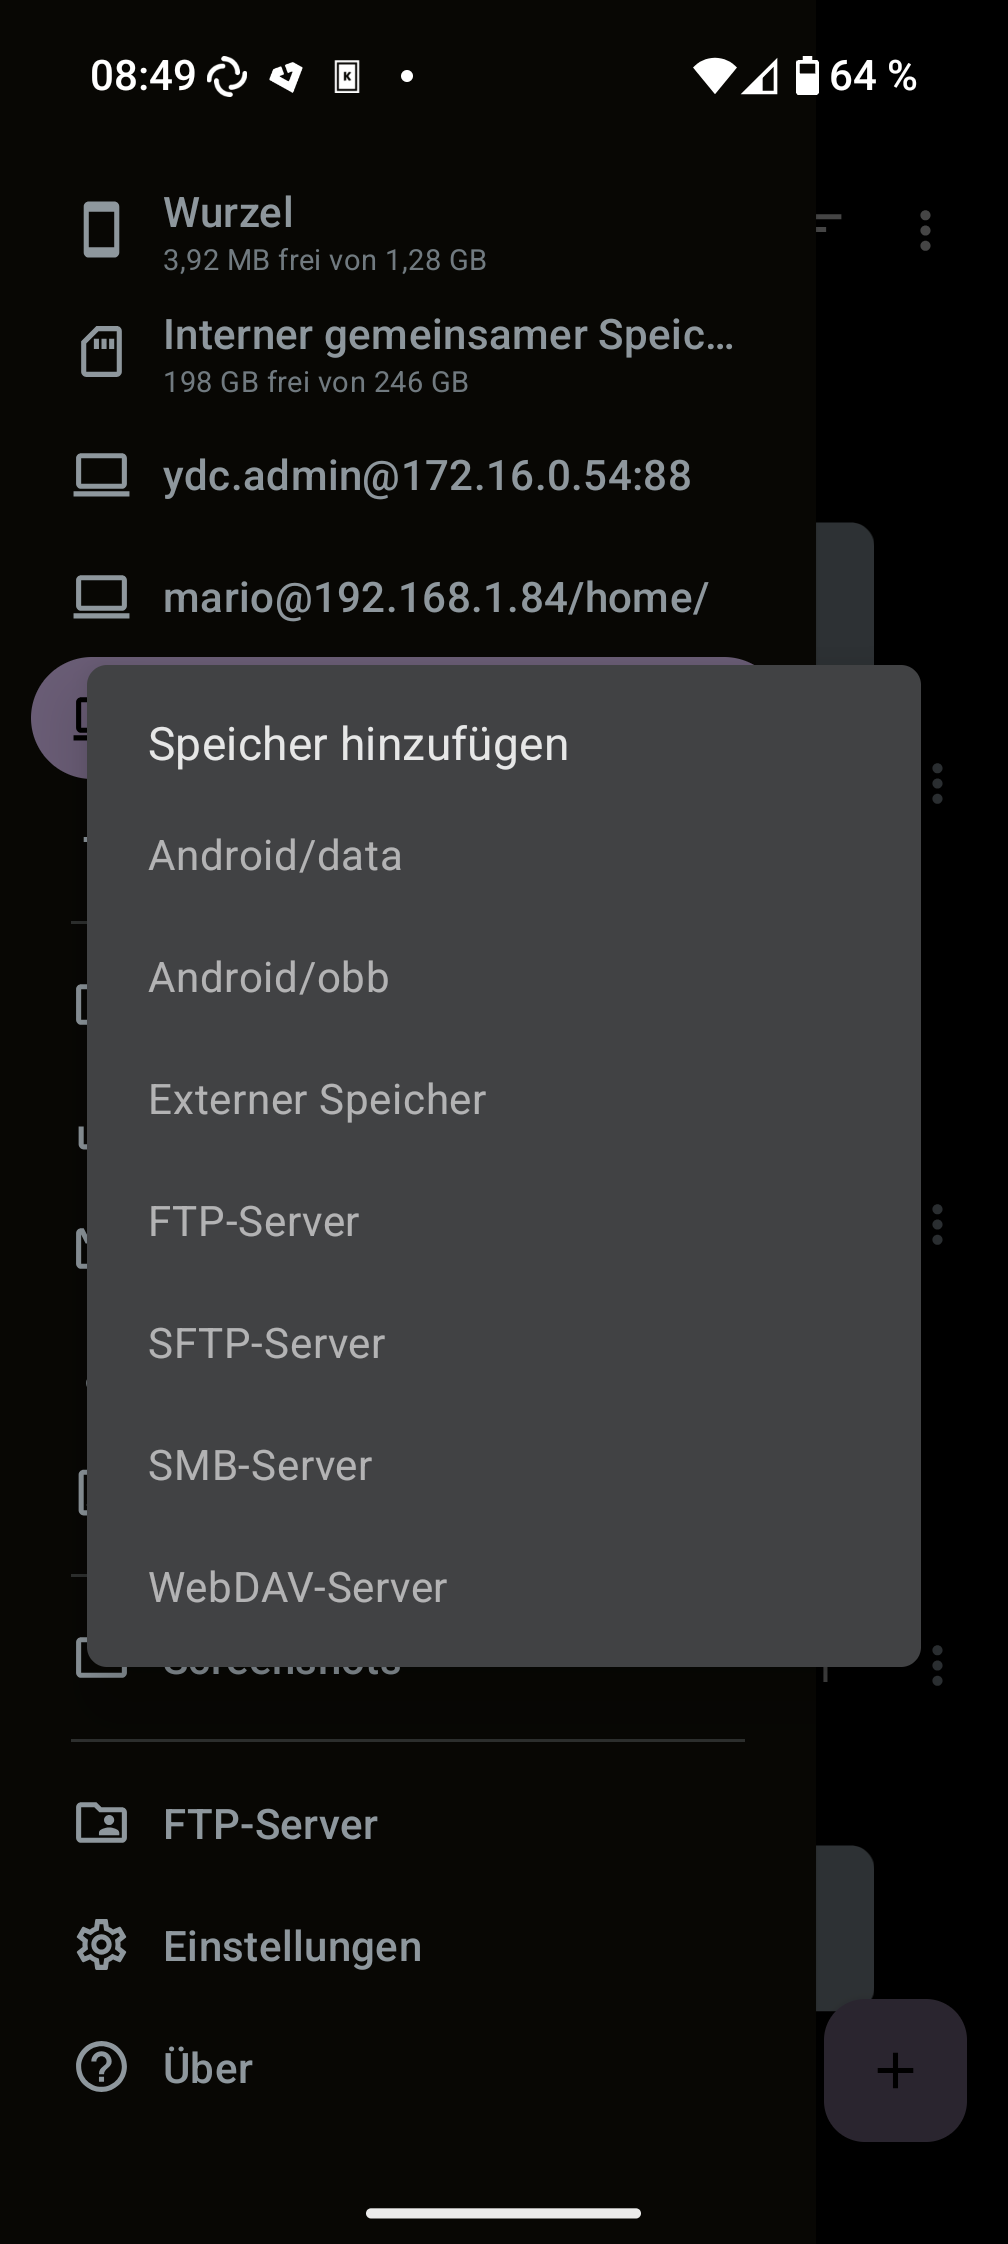Choose SMB-Server entry

coord(504,1466)
